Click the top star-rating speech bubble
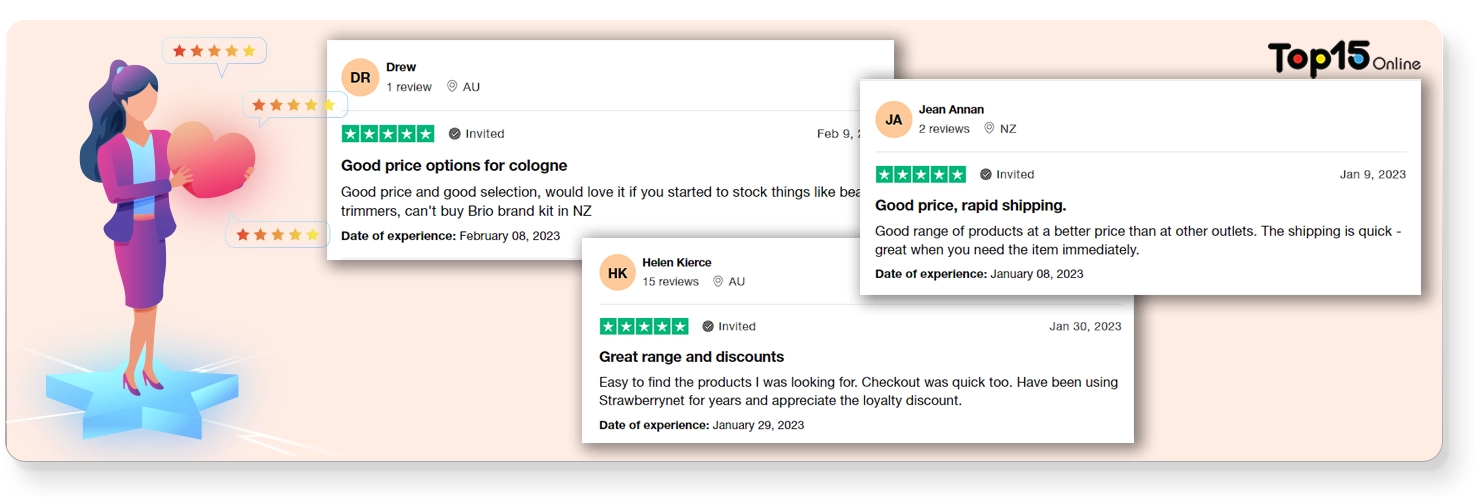The width and height of the screenshot is (1474, 497). coord(214,50)
